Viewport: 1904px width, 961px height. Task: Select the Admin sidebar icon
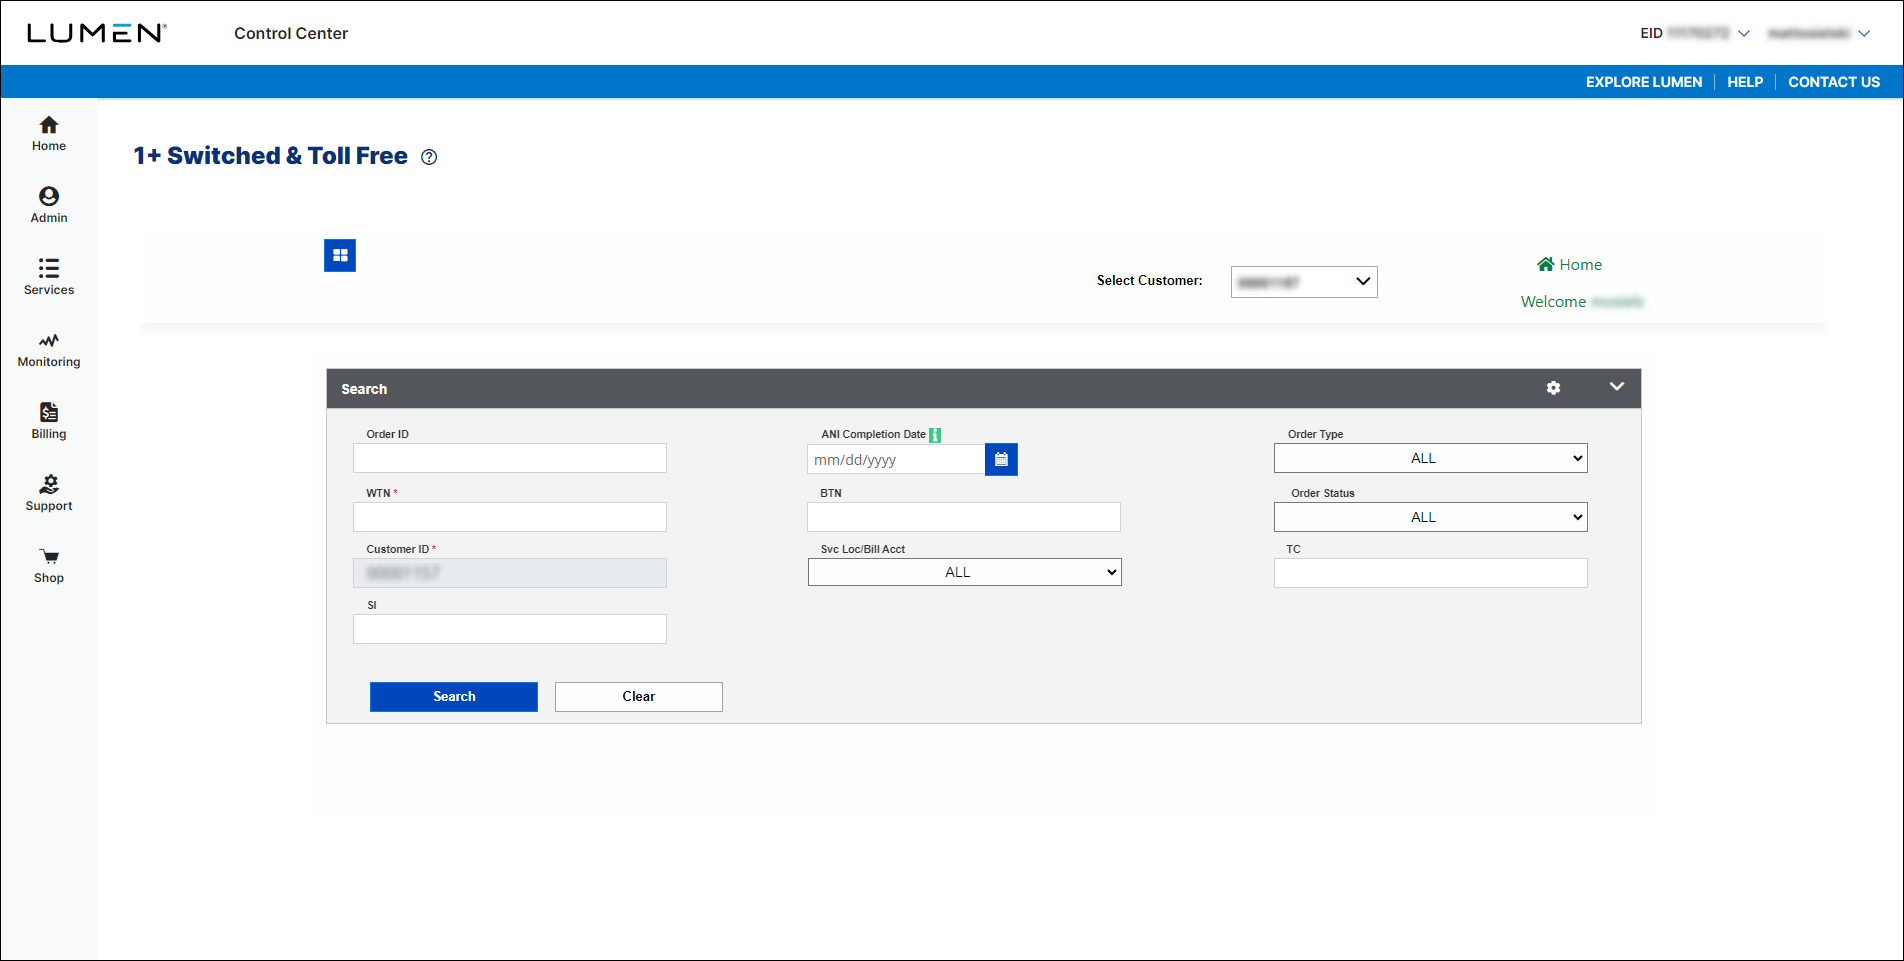click(48, 203)
